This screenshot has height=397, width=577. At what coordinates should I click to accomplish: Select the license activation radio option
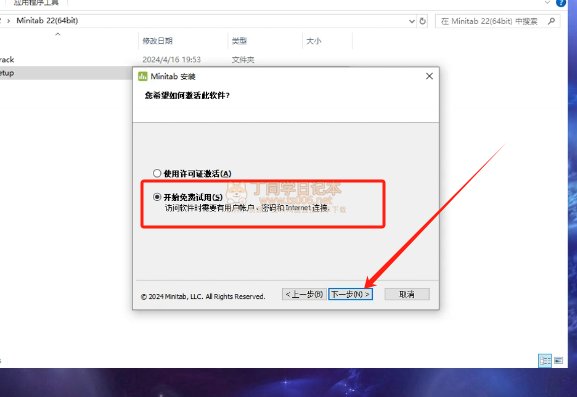coord(157,173)
